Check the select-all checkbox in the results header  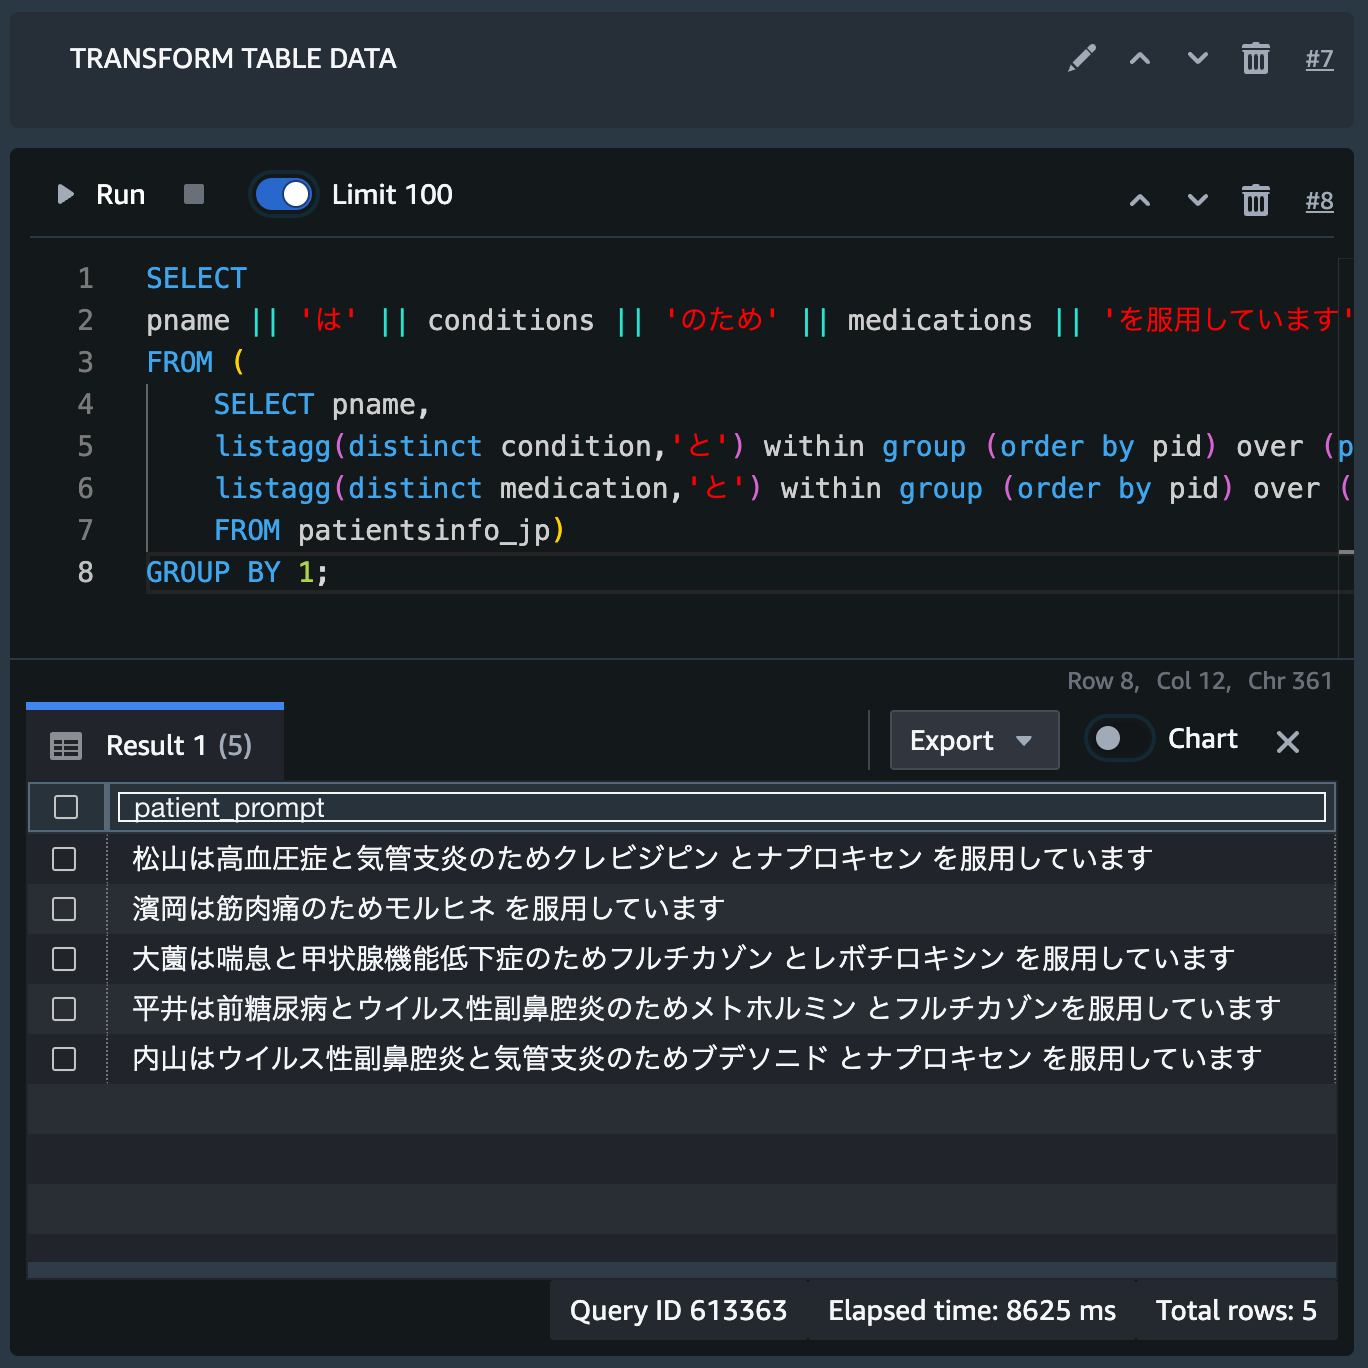pyautogui.click(x=65, y=807)
